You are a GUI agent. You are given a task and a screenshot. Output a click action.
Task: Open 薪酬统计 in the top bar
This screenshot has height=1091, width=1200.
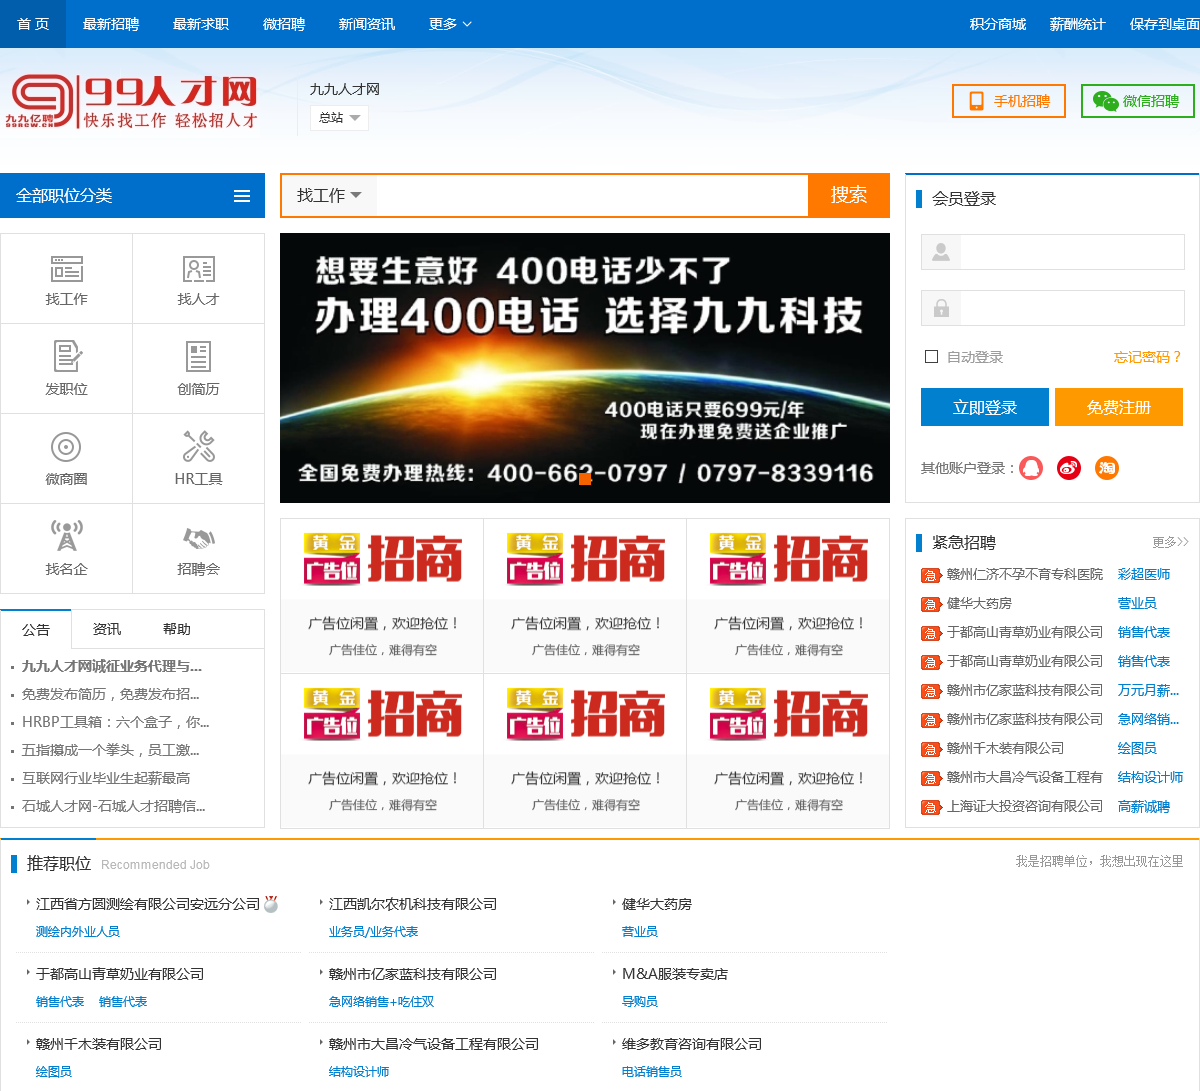pyautogui.click(x=1078, y=24)
